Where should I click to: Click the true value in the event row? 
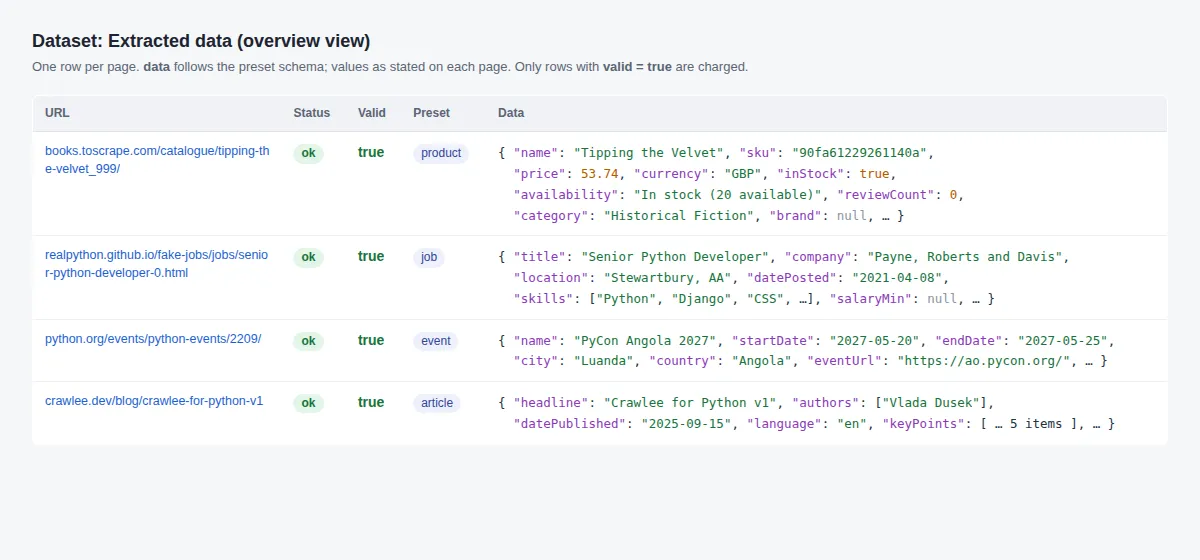point(371,340)
